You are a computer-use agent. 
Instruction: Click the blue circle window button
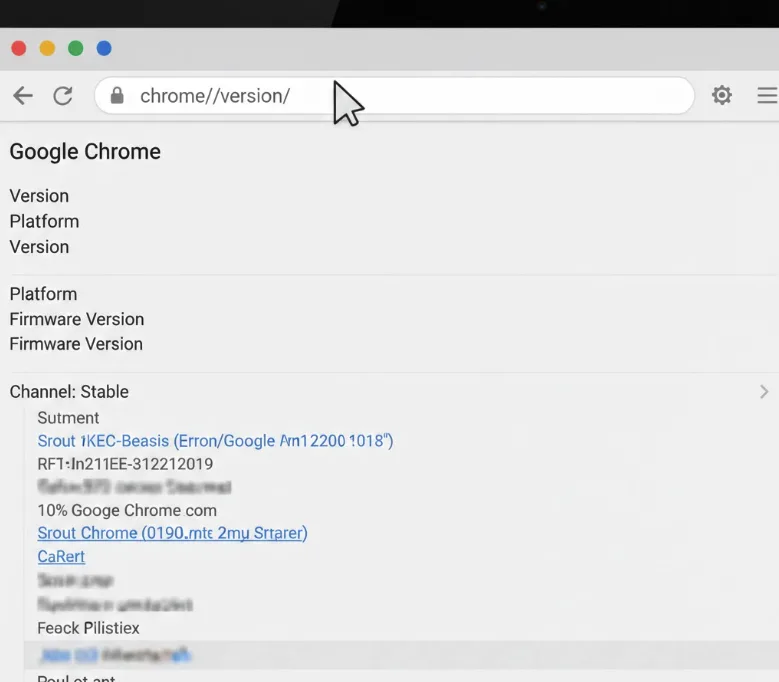tap(104, 48)
